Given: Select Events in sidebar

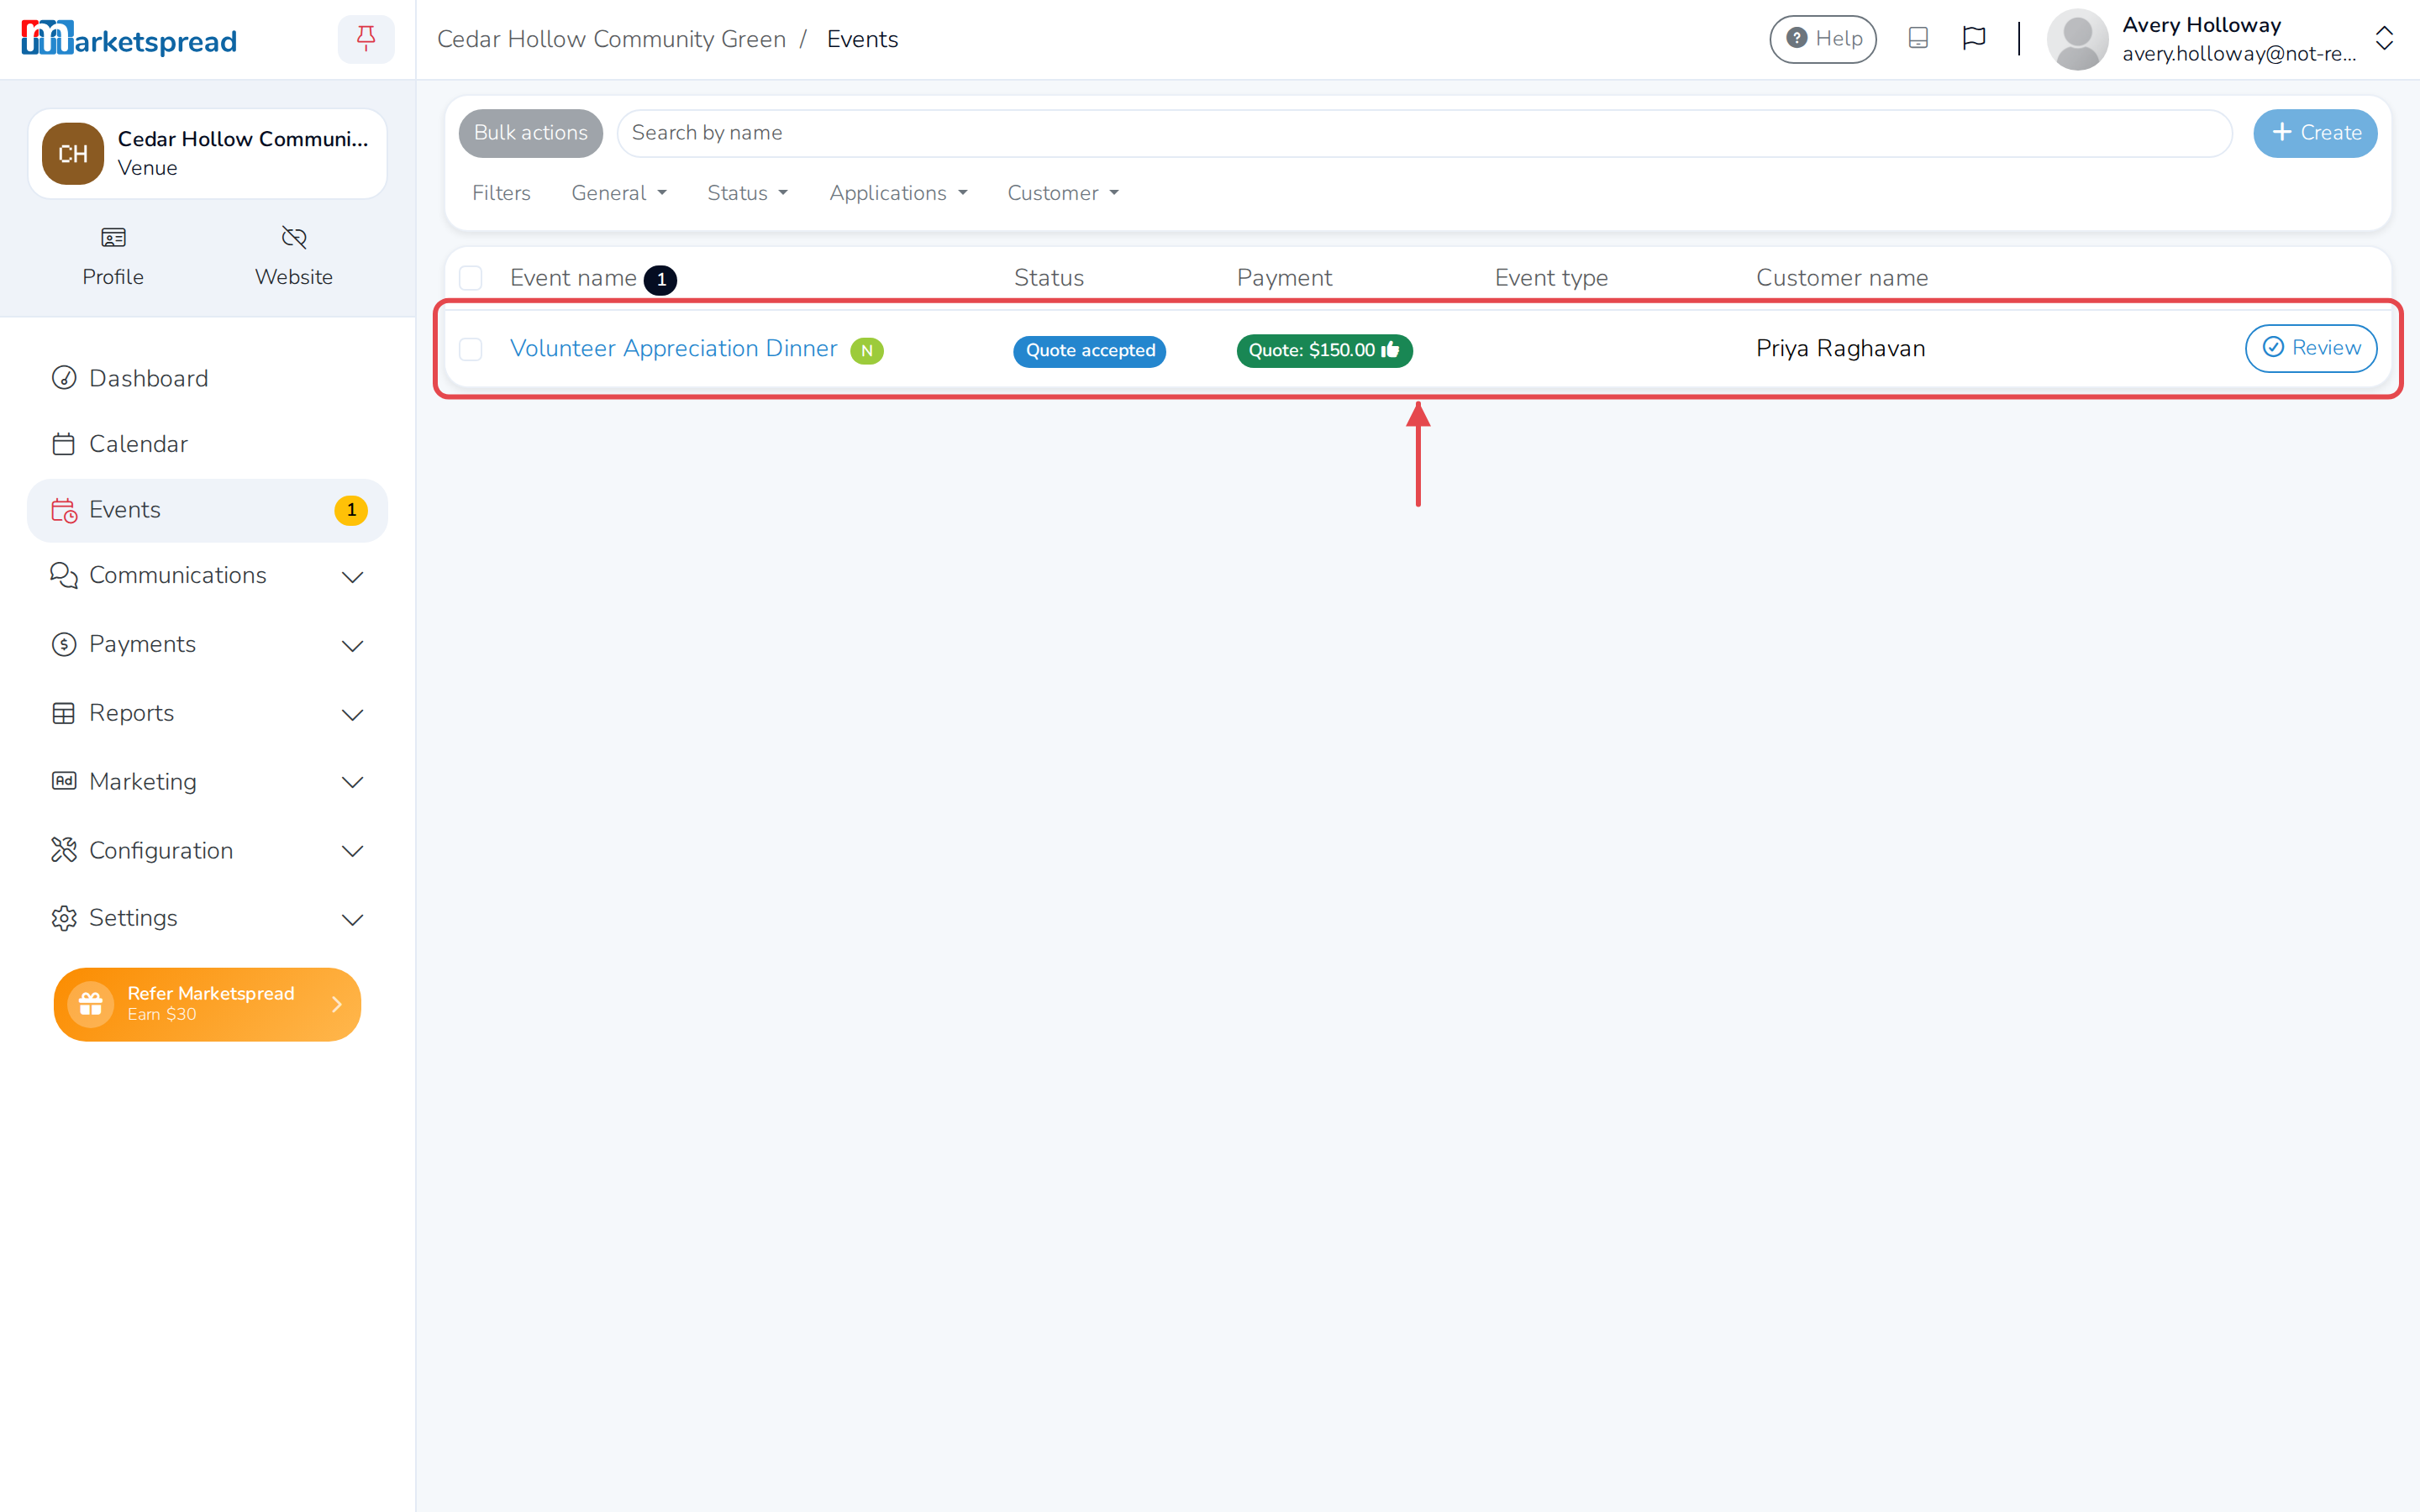Looking at the screenshot, I should [208, 510].
